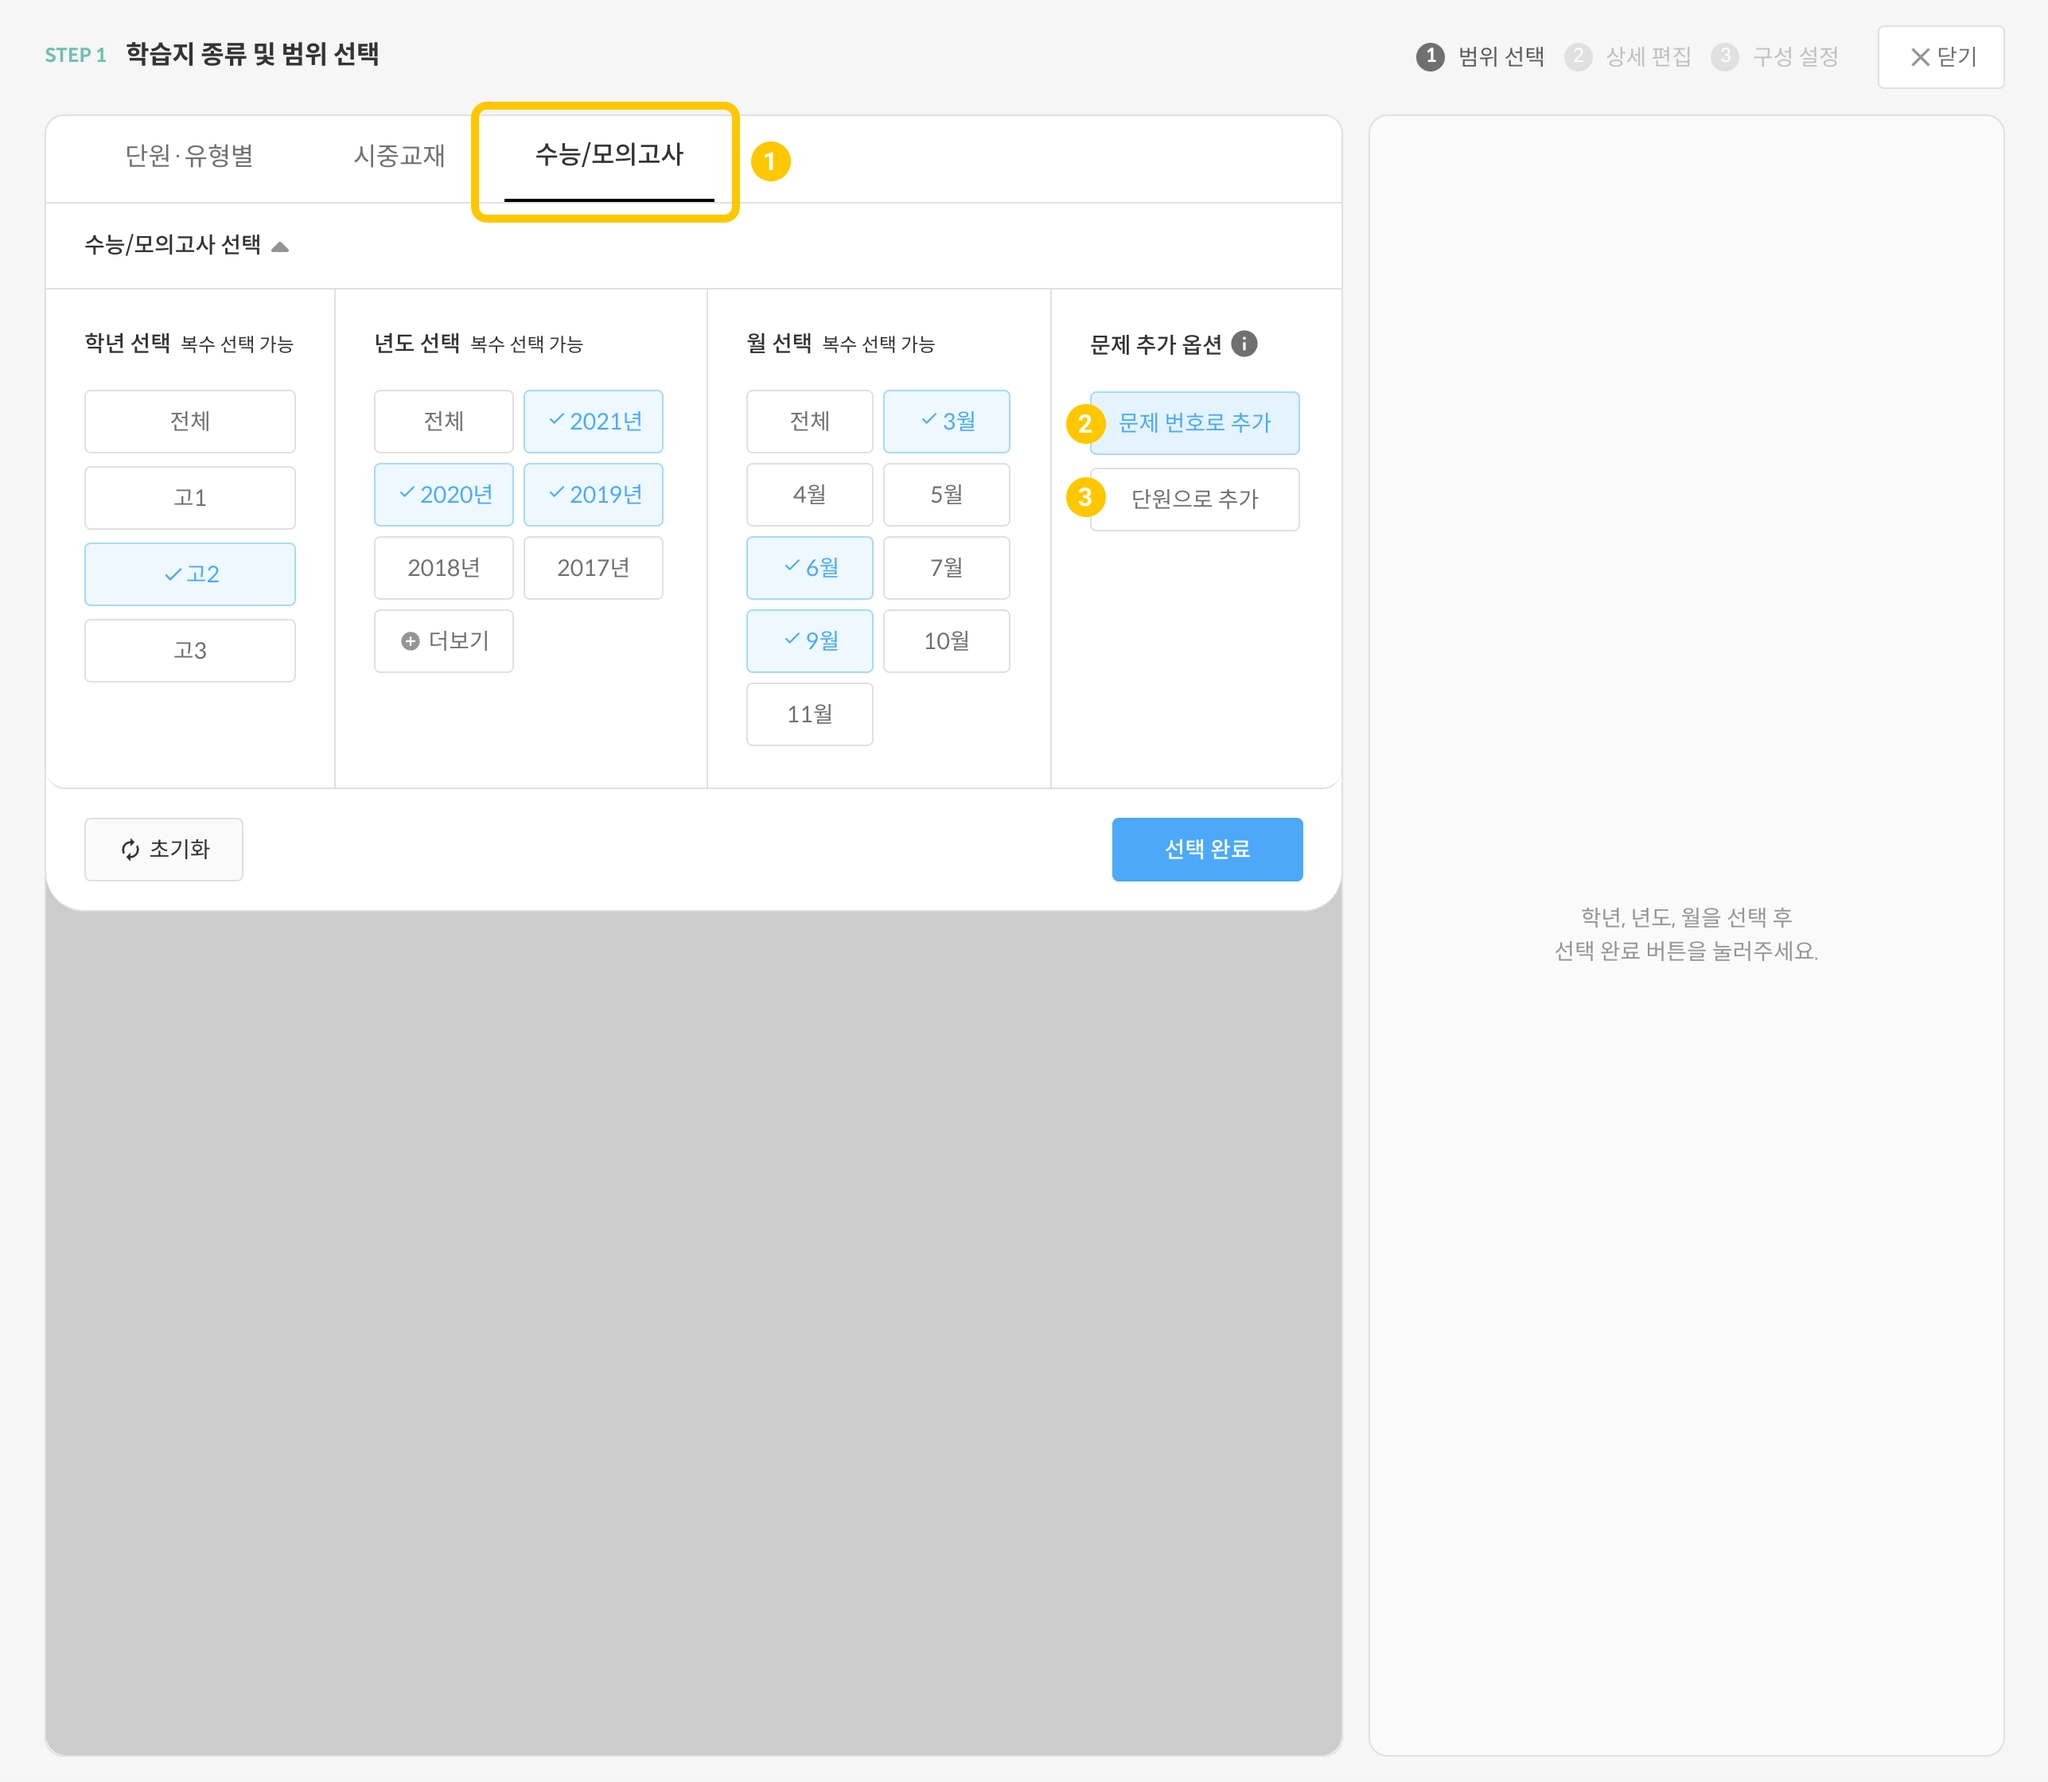
Task: Click step 3 구성 설정 indicator
Action: click(1776, 57)
